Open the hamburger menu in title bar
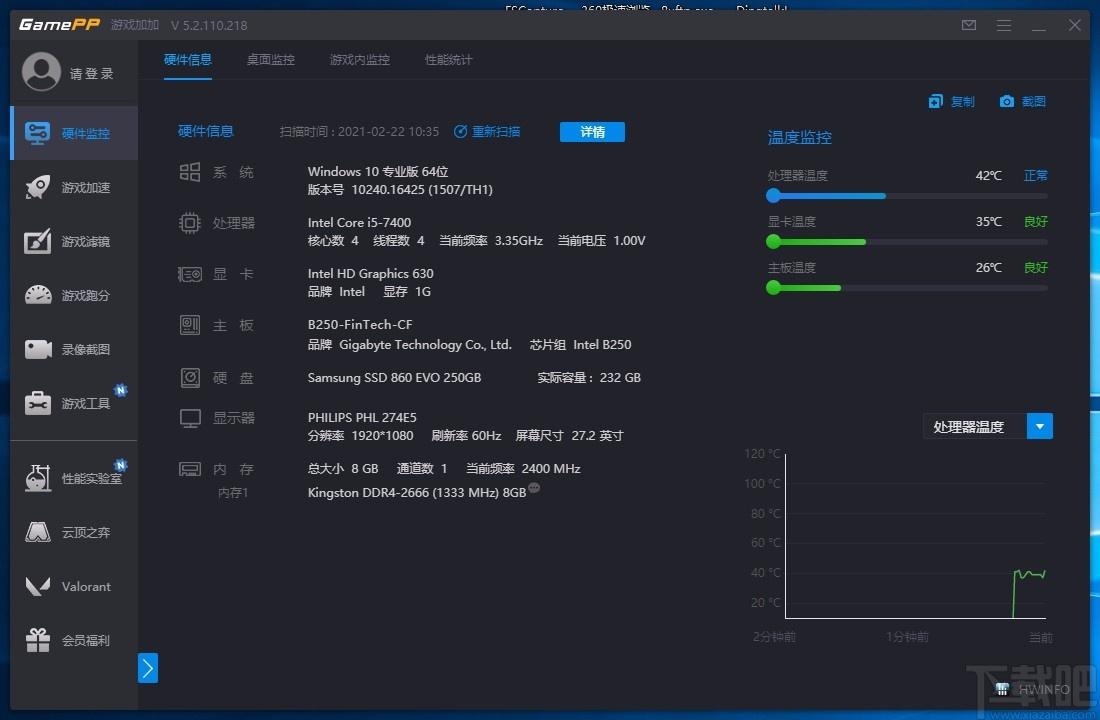 (1004, 25)
